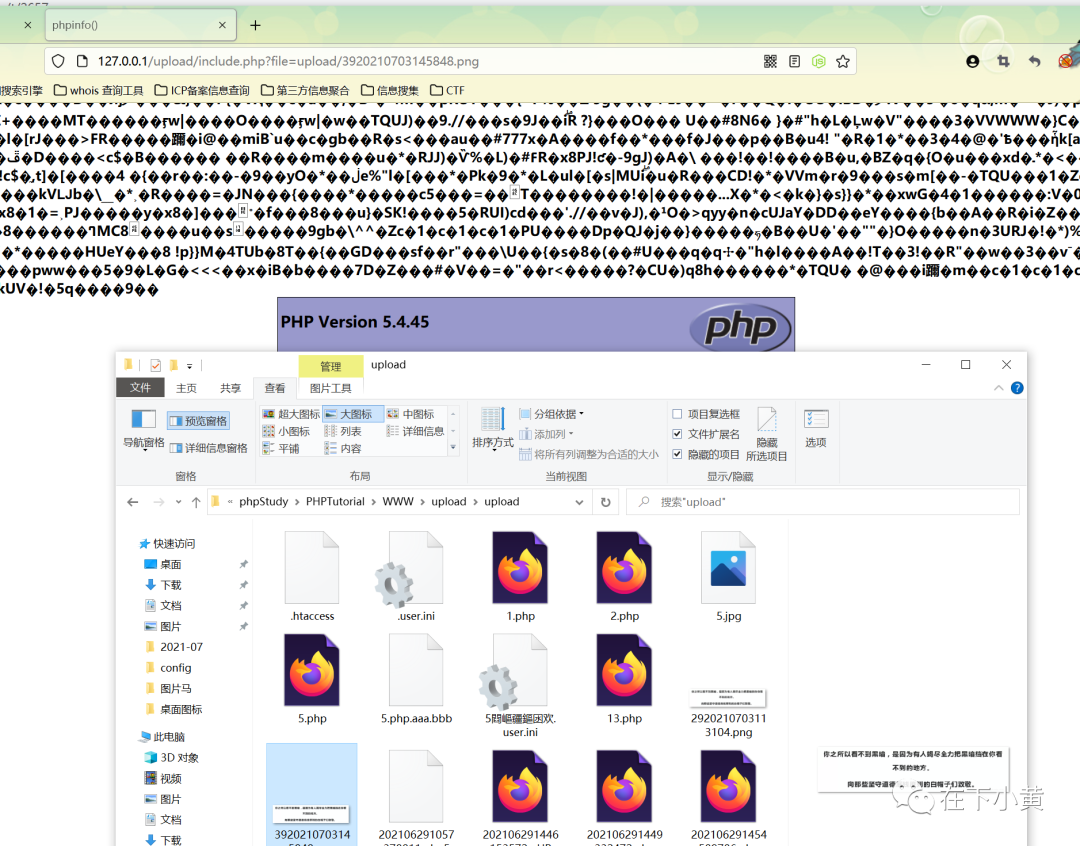This screenshot has height=846, width=1080.
Task: Open the Firefox account avatar icon
Action: tap(973, 61)
